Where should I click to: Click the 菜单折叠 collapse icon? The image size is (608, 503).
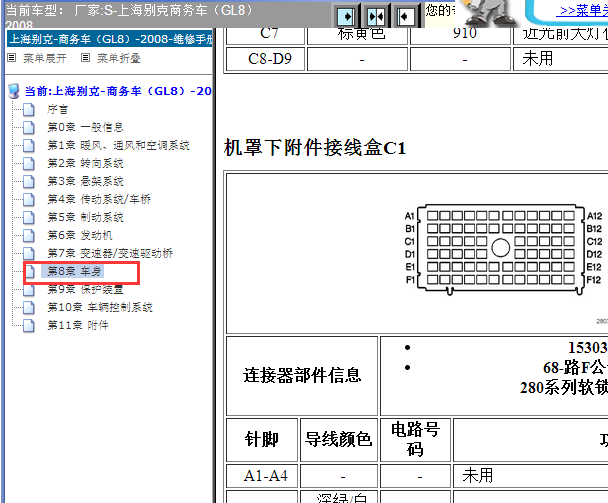pos(85,58)
